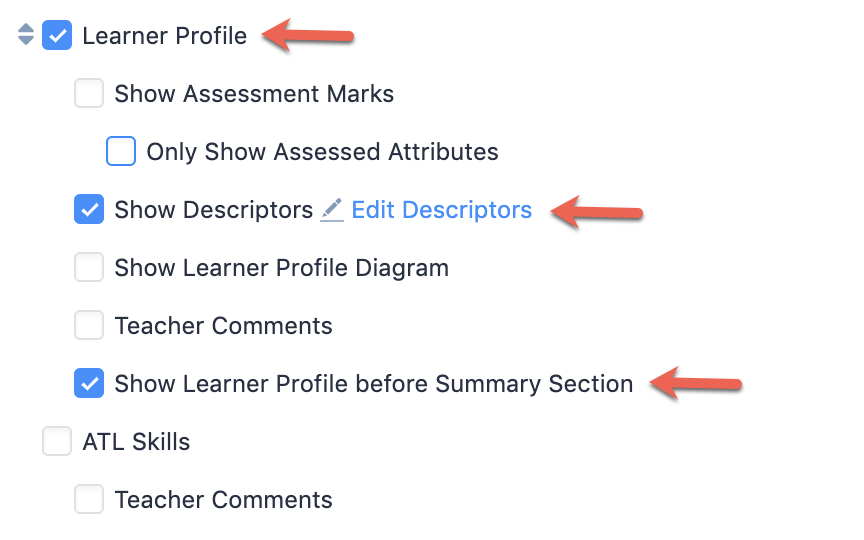The image size is (864, 540).
Task: Uncheck Show Learner Profile before Summary Section box
Action: 89,384
